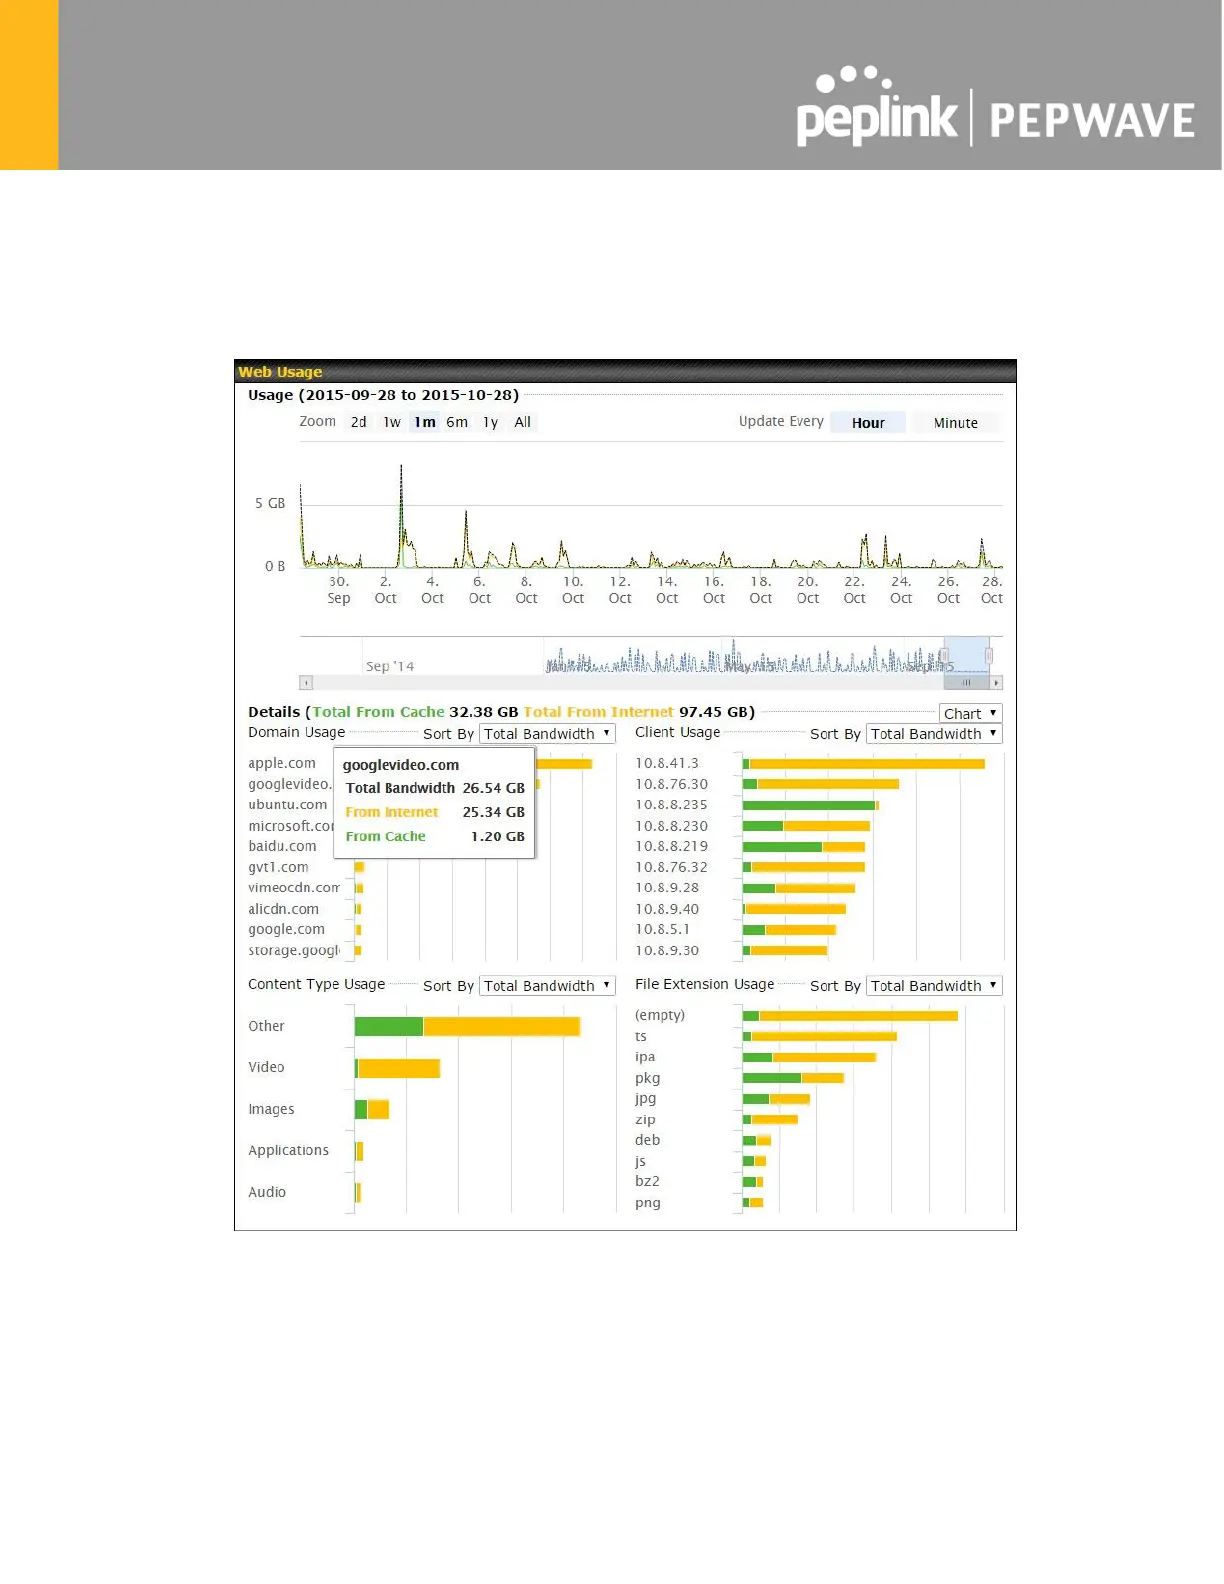The image size is (1224, 1584).
Task: Select the 1m zoom range
Action: 425,422
